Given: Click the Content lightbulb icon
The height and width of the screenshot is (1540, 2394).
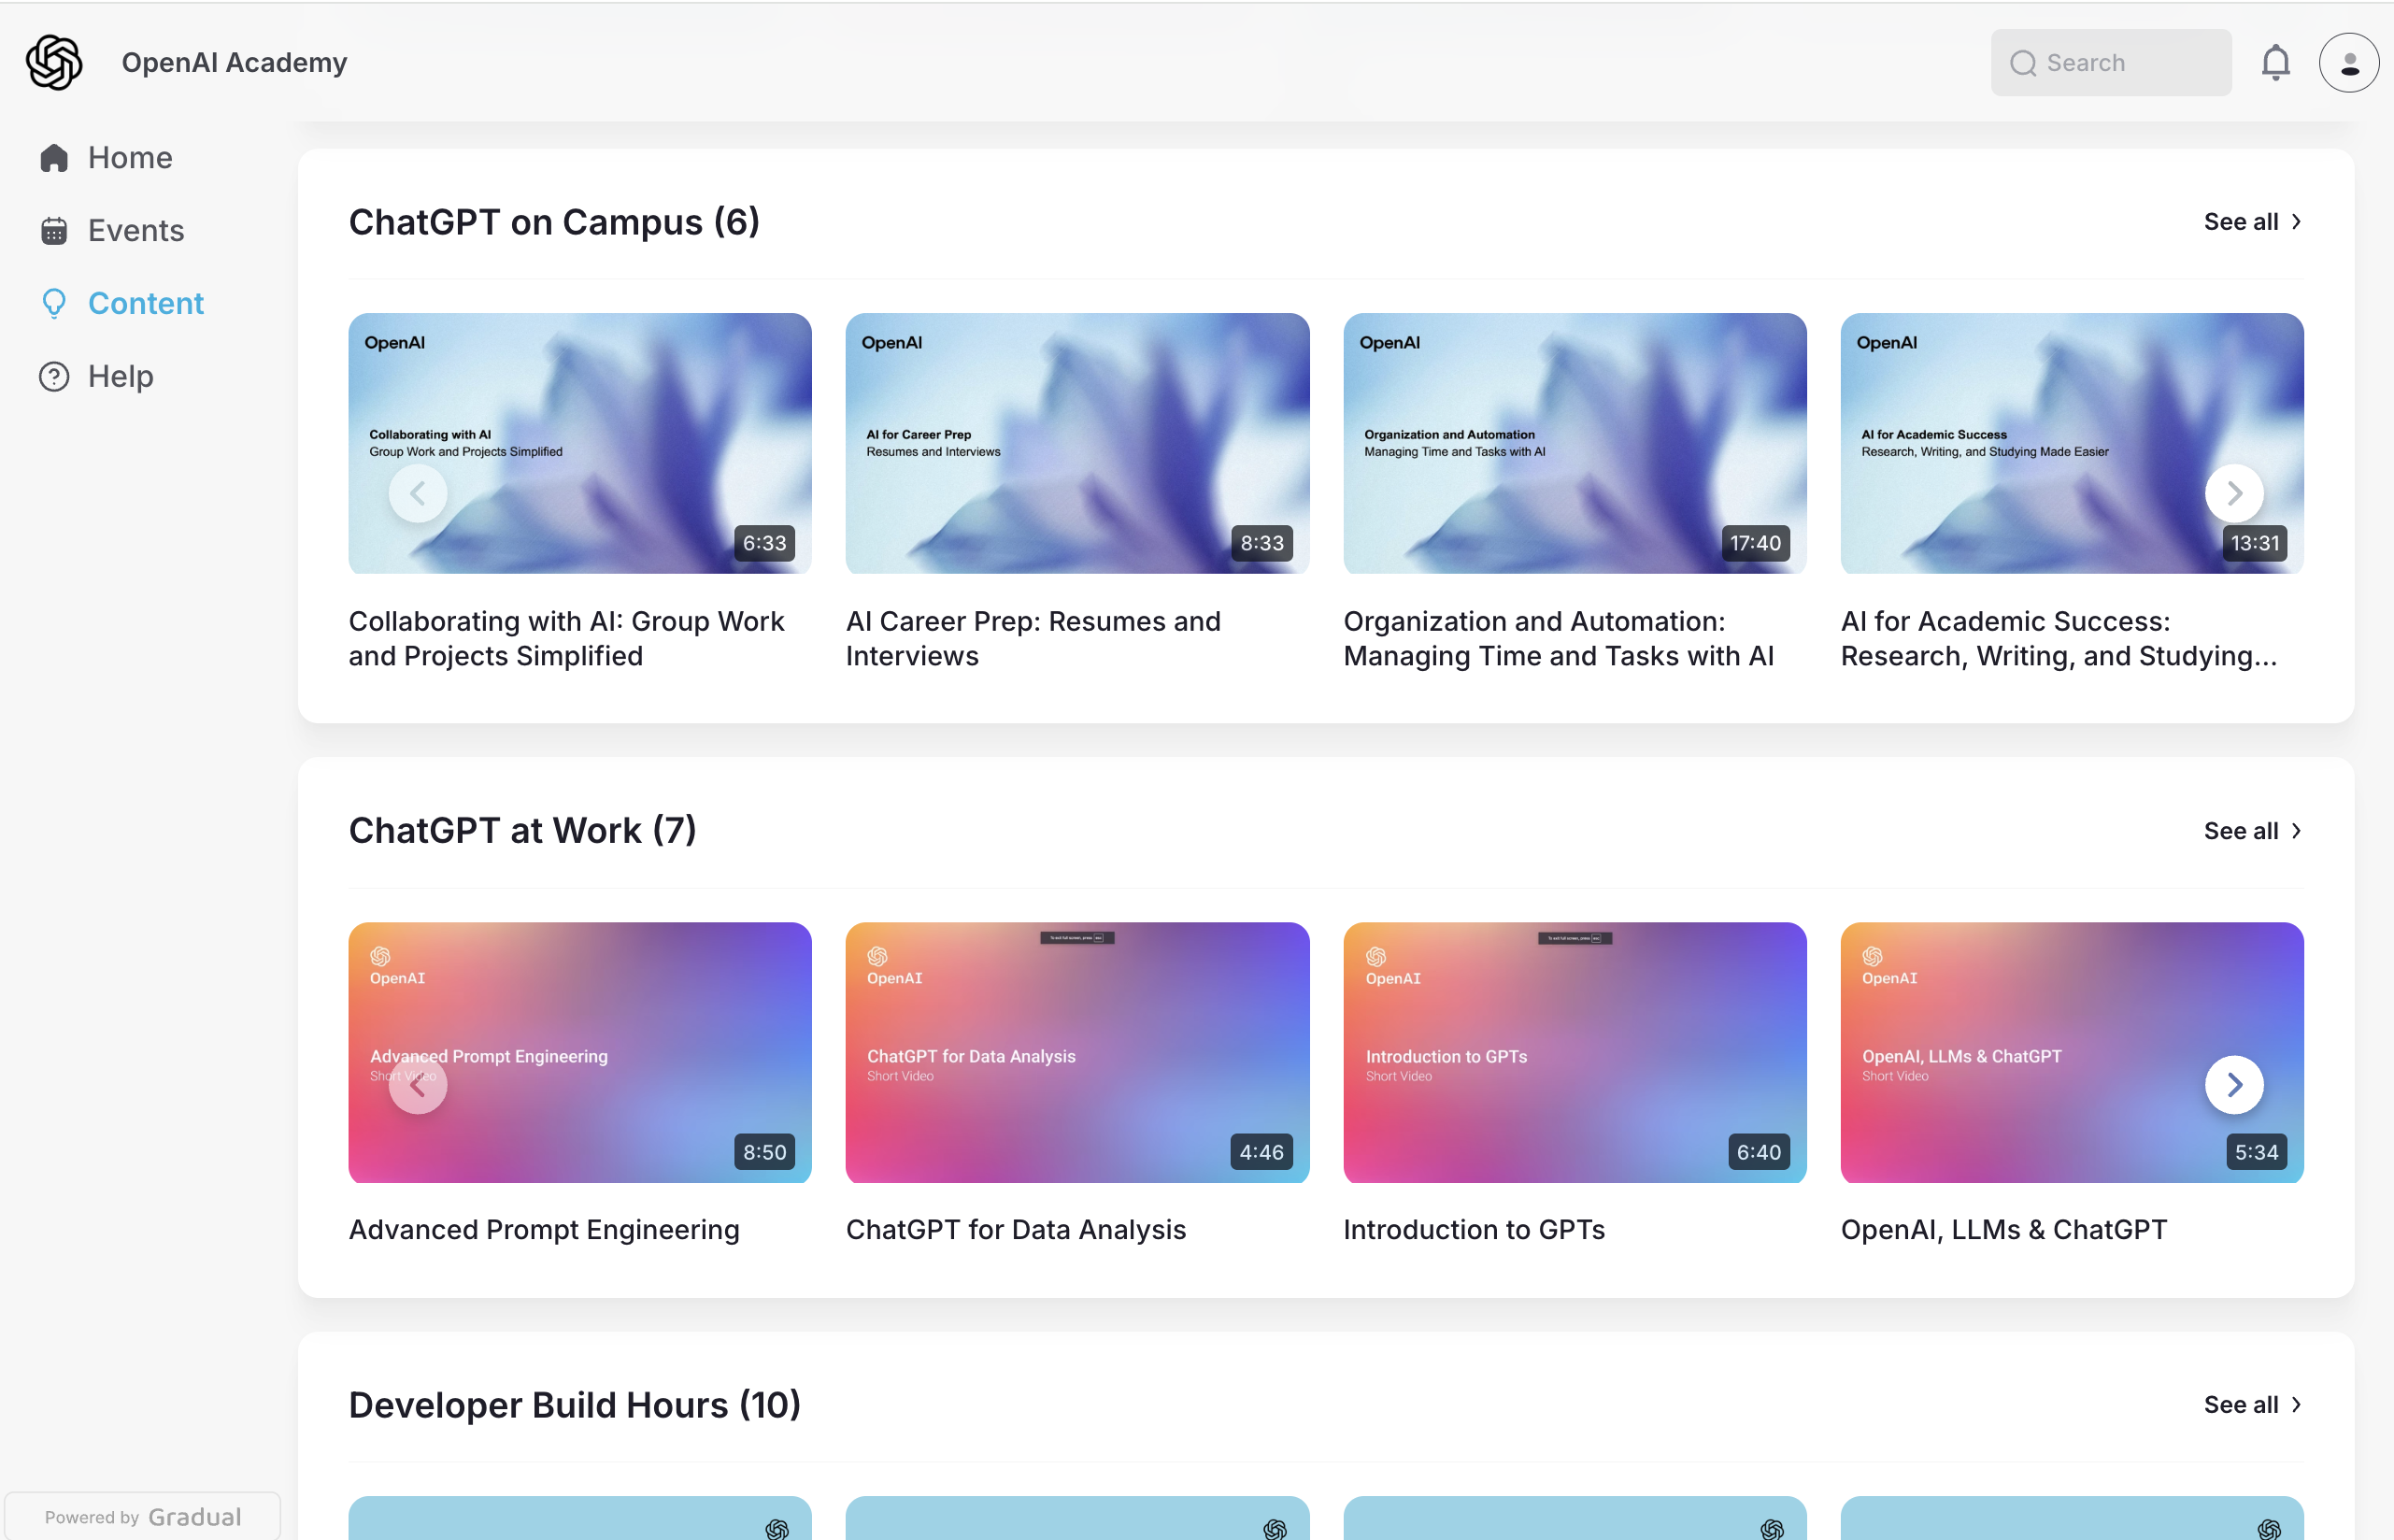Looking at the screenshot, I should 54,304.
